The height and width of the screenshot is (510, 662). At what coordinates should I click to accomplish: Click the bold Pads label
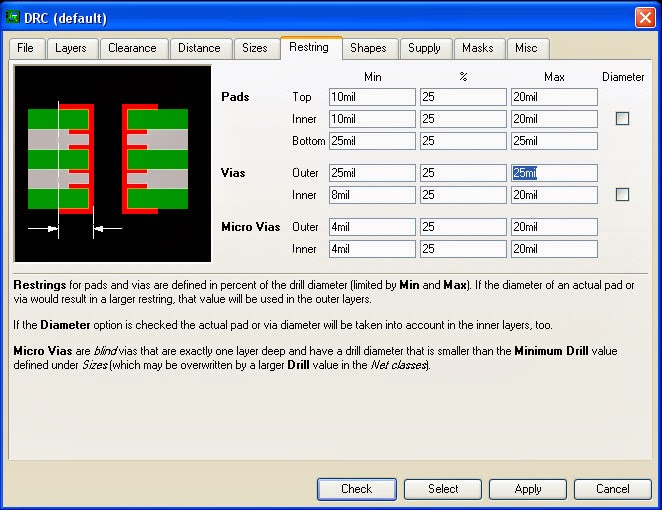(235, 97)
